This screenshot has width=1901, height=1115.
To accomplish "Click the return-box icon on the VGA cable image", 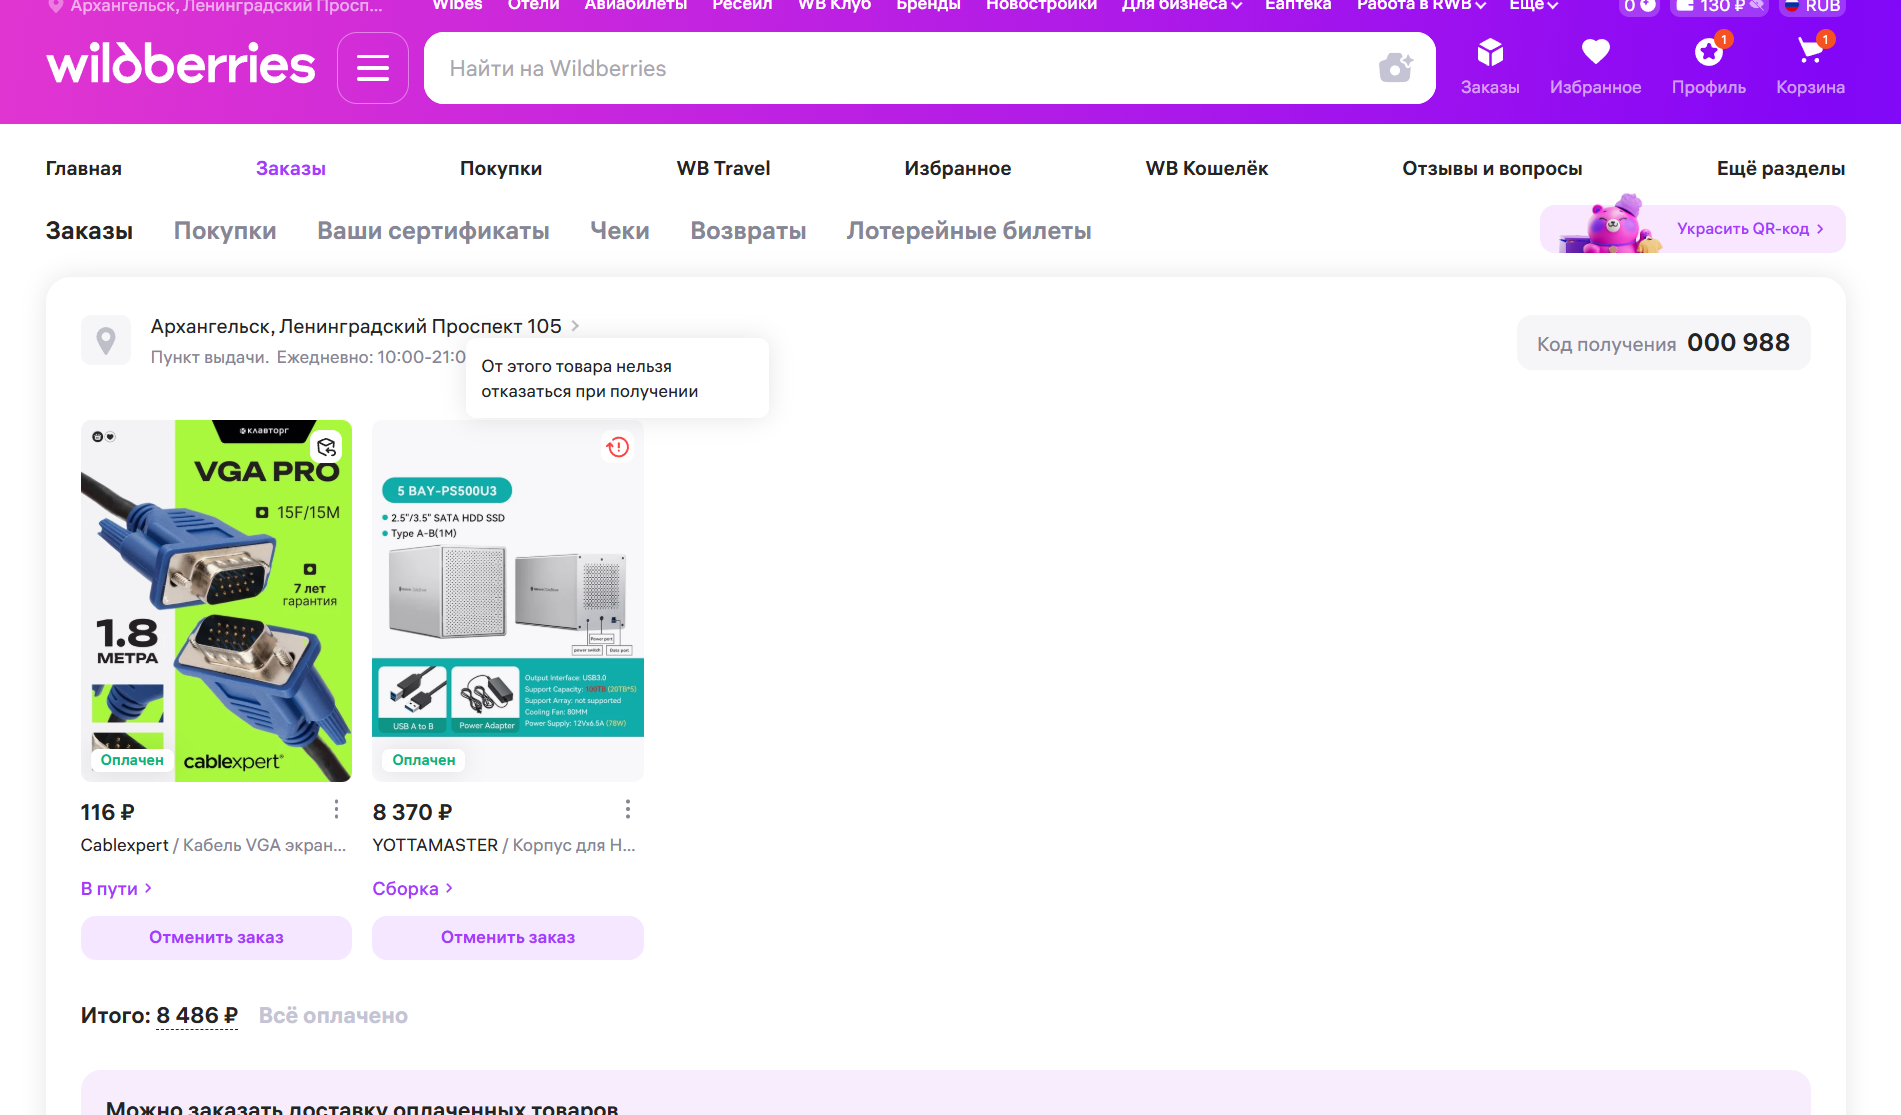I will [x=327, y=446].
